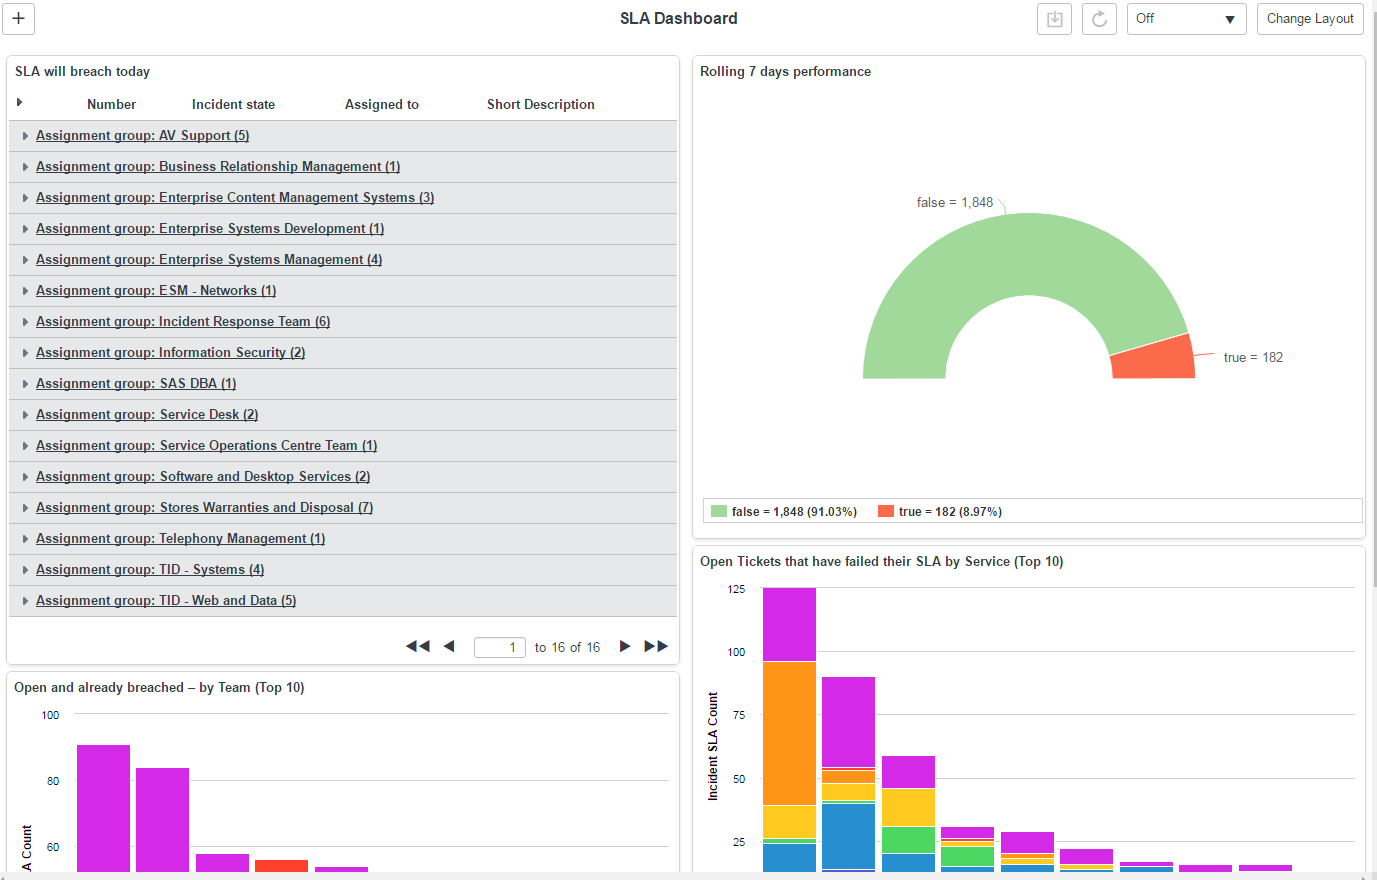1377x880 pixels.
Task: Open the auto-refresh Off dropdown
Action: pos(1186,19)
